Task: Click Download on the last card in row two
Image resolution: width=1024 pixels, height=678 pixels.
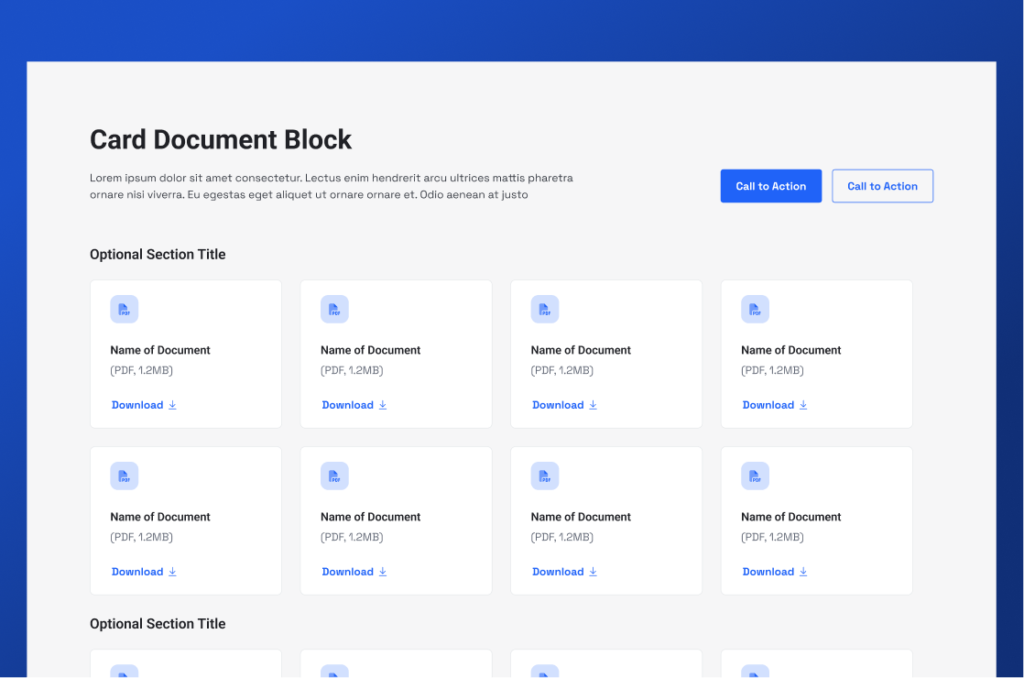Action: 768,571
